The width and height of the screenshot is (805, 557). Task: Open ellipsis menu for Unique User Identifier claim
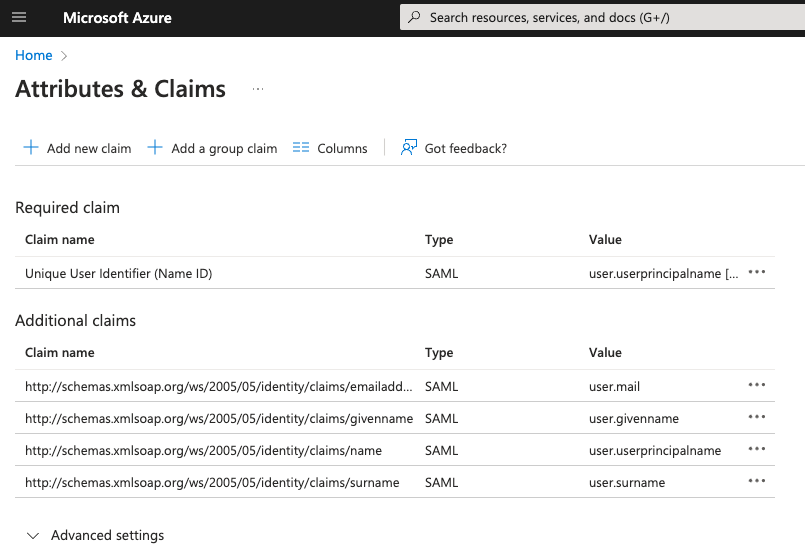(x=757, y=272)
